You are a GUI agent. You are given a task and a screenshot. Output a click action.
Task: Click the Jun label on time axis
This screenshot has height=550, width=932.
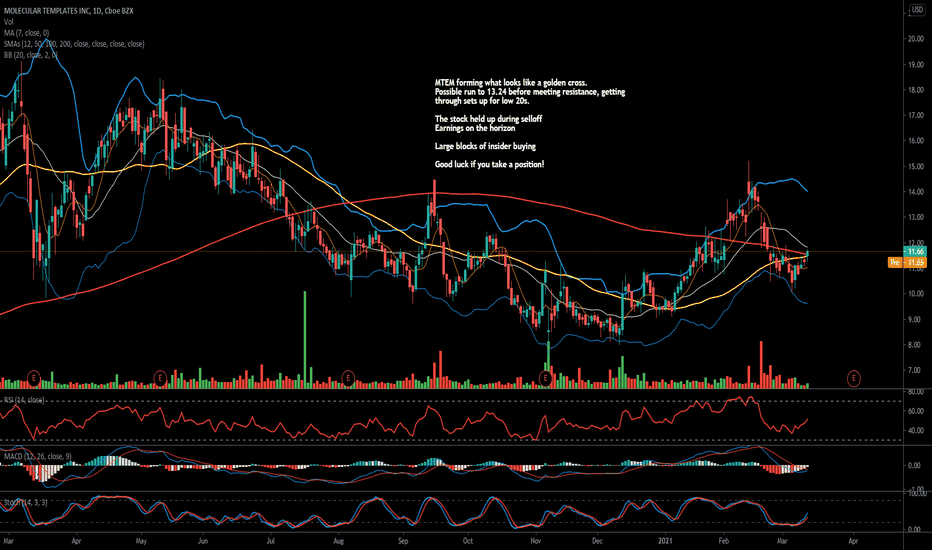coord(203,541)
